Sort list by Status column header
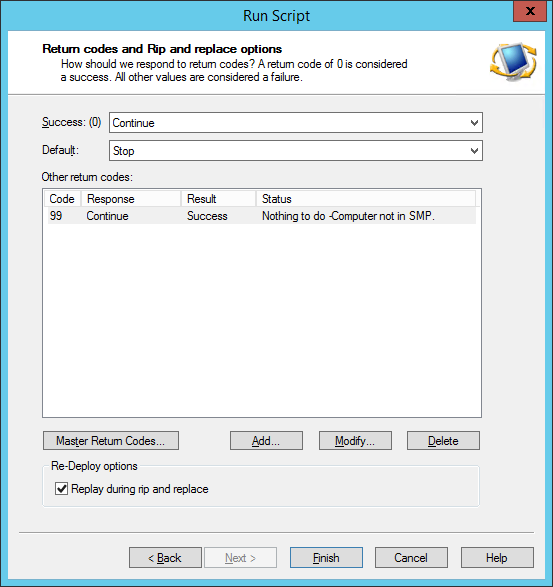The width and height of the screenshot is (553, 587). 366,199
